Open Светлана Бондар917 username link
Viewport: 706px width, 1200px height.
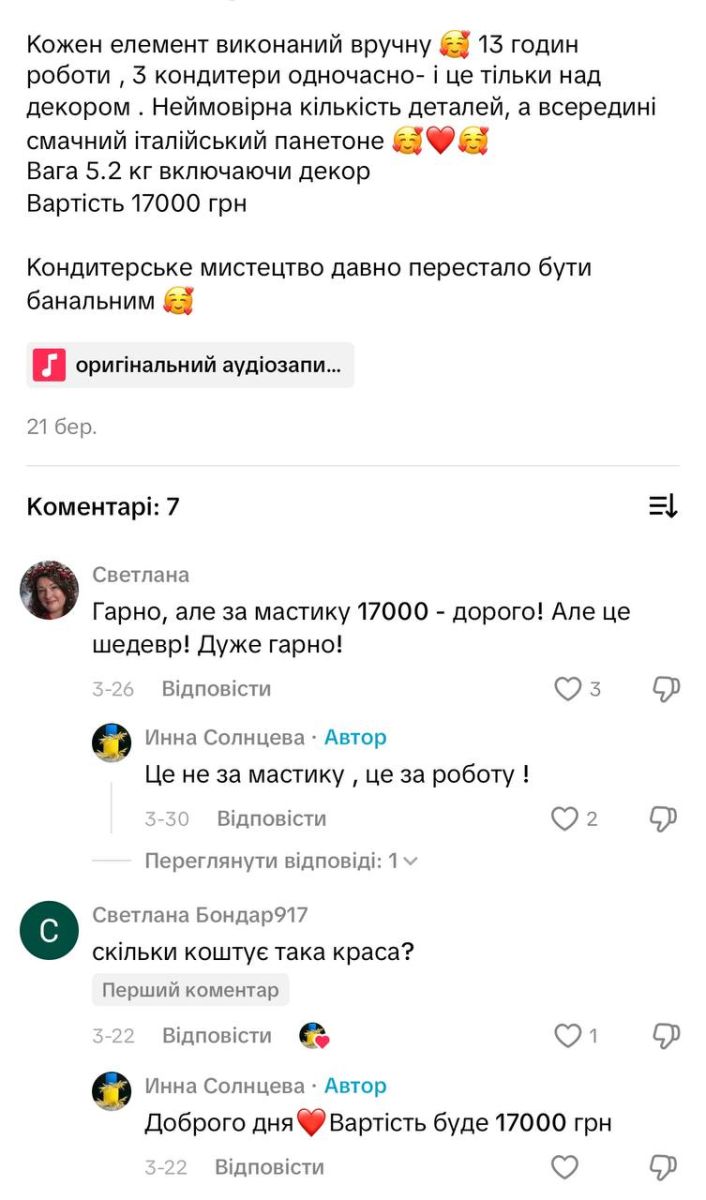200,915
